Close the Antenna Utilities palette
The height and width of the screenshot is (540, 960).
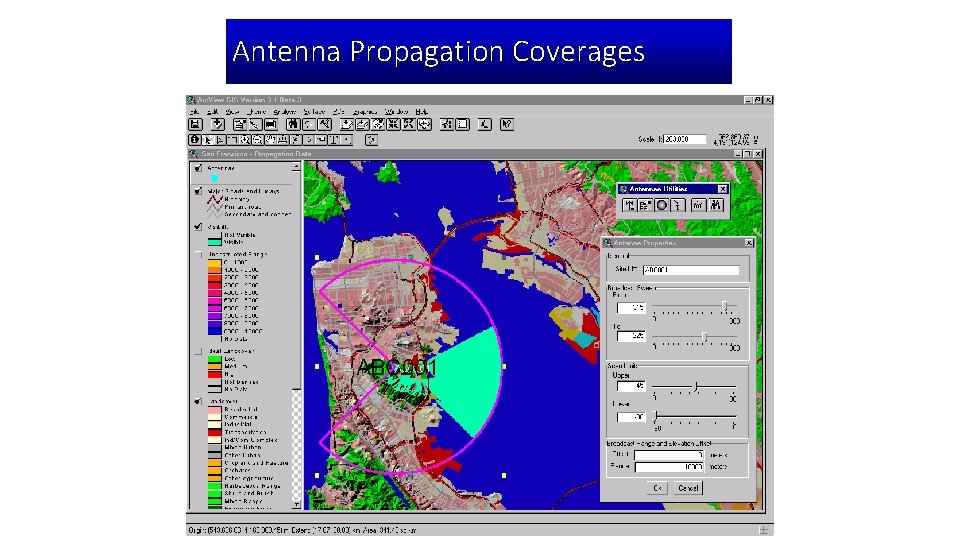[x=722, y=189]
